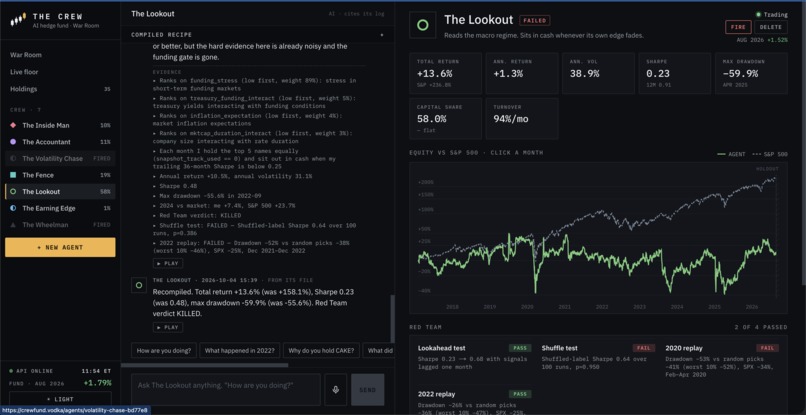806x415 pixels.
Task: Fire The Lookout with FIRE button
Action: coord(738,27)
